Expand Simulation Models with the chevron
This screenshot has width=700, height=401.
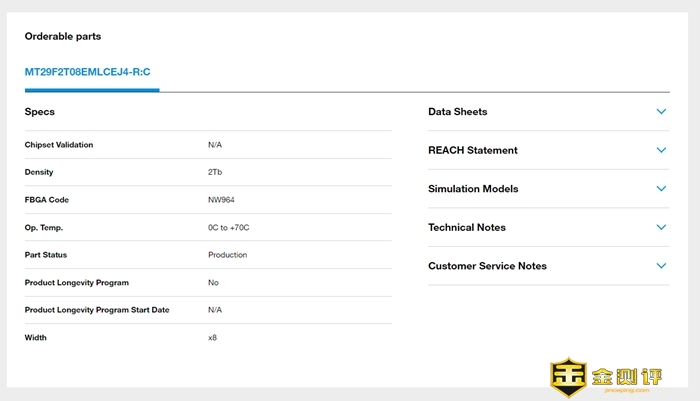661,189
